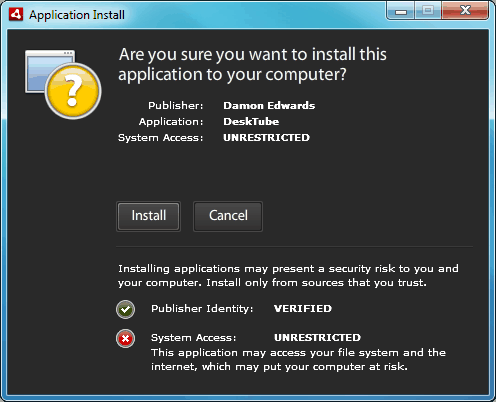Click the green checkmark verified icon
Screen dimensions: 496x402
pos(125,309)
